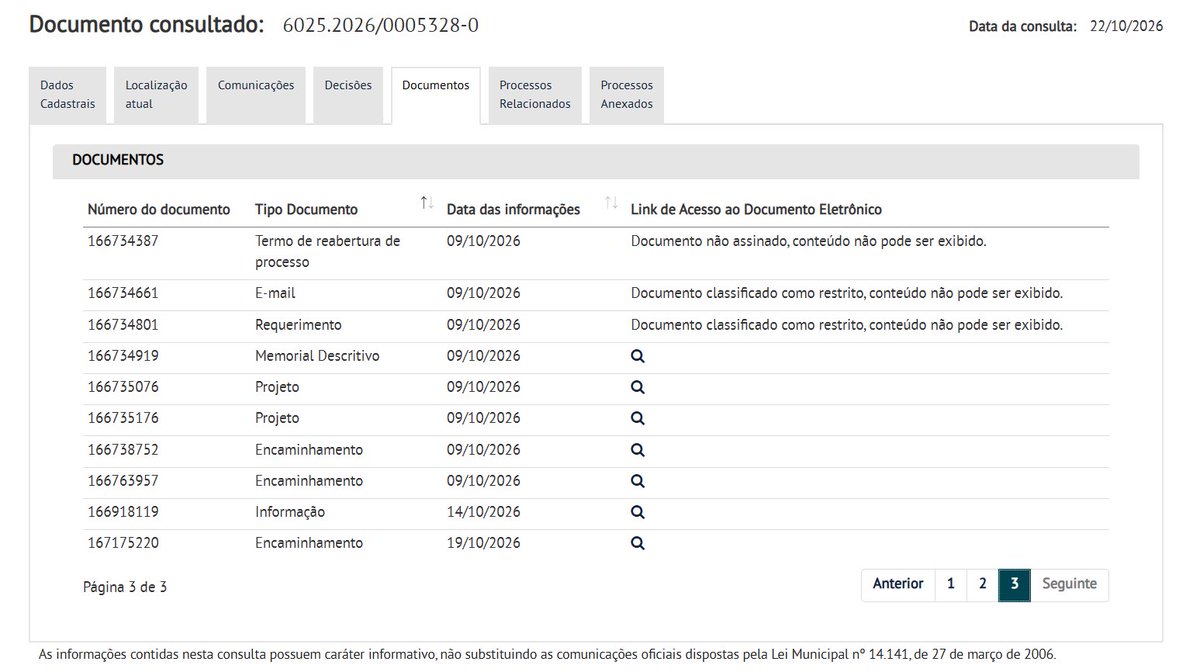The height and width of the screenshot is (672, 1200).
Task: Select document number 166734387
Action: (x=123, y=241)
